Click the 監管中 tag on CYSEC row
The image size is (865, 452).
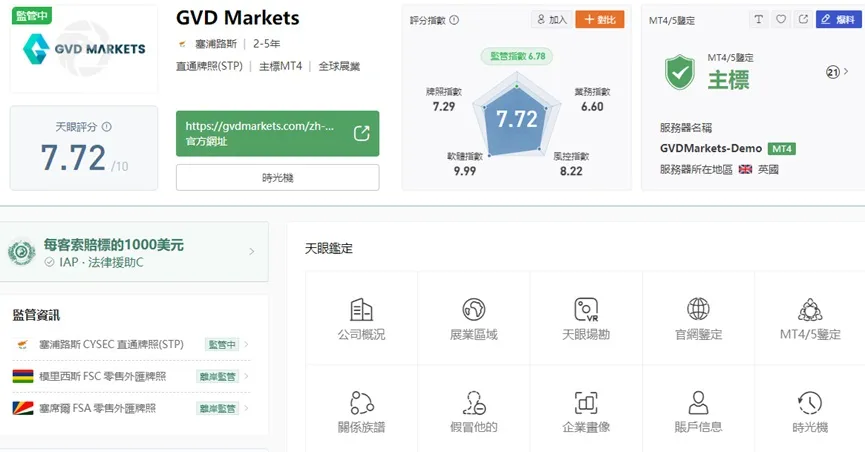click(222, 344)
